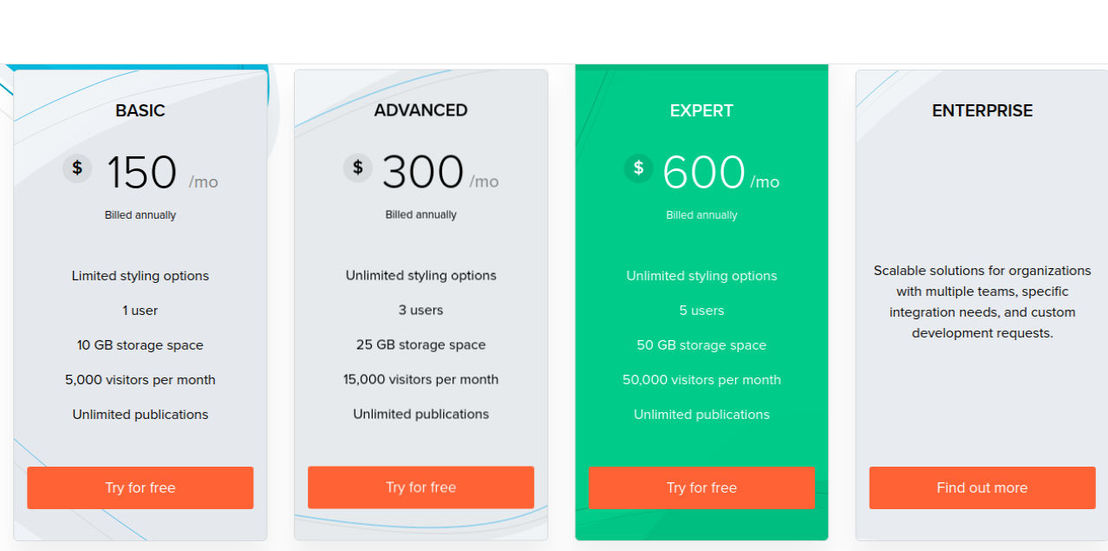
Task: Click the 600 per month price
Action: coord(721,173)
